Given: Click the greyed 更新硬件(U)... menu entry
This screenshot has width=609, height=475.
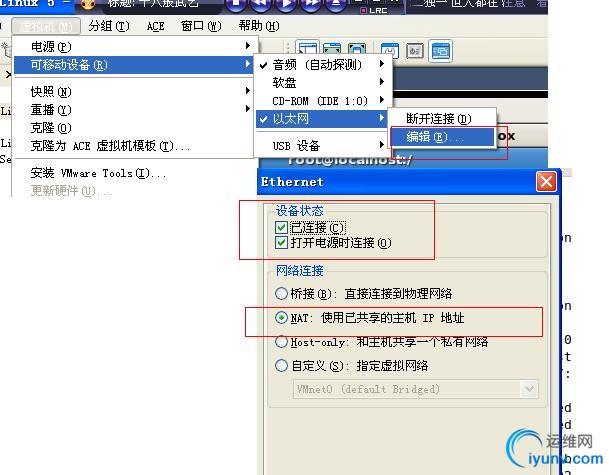Looking at the screenshot, I should pyautogui.click(x=133, y=191).
